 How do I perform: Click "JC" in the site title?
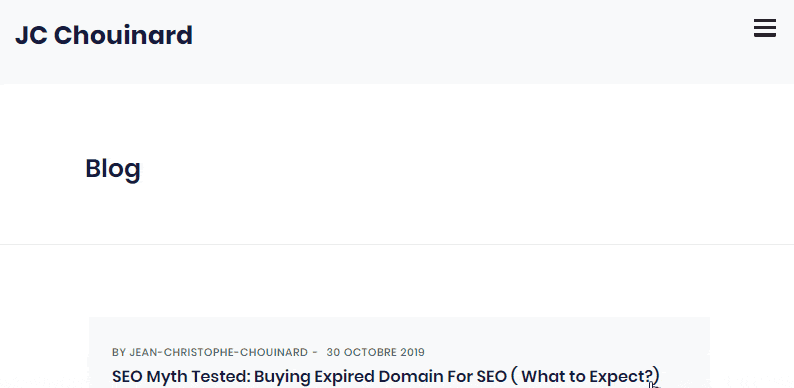[x=31, y=35]
